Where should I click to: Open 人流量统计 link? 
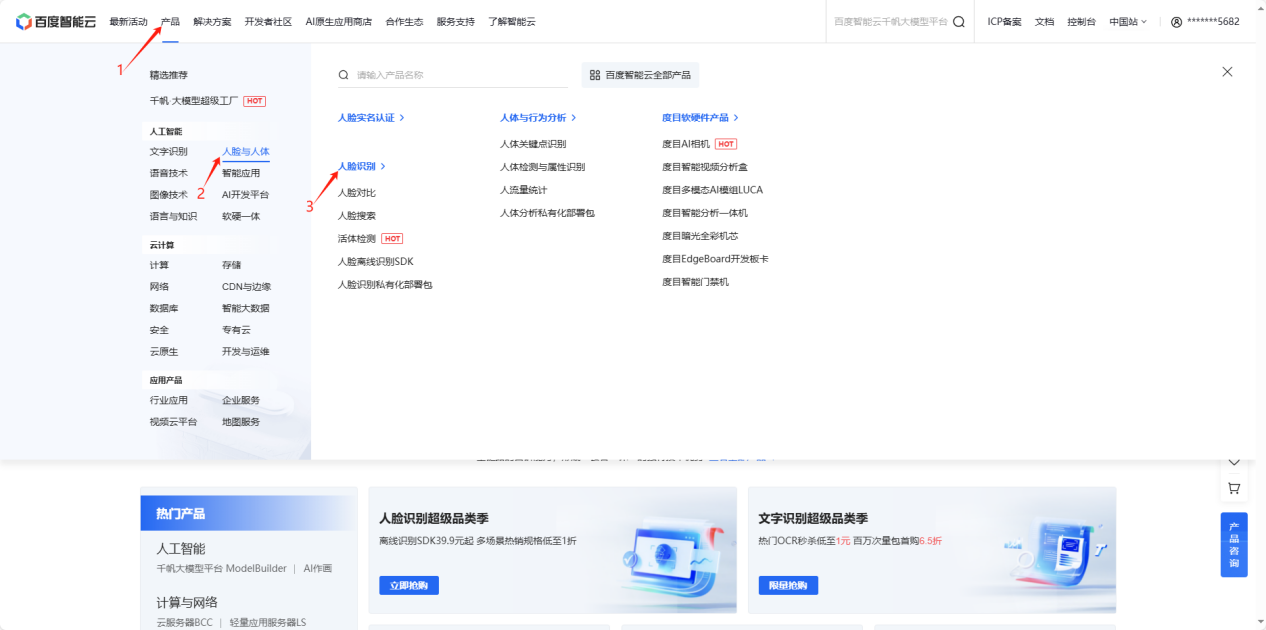tap(524, 190)
